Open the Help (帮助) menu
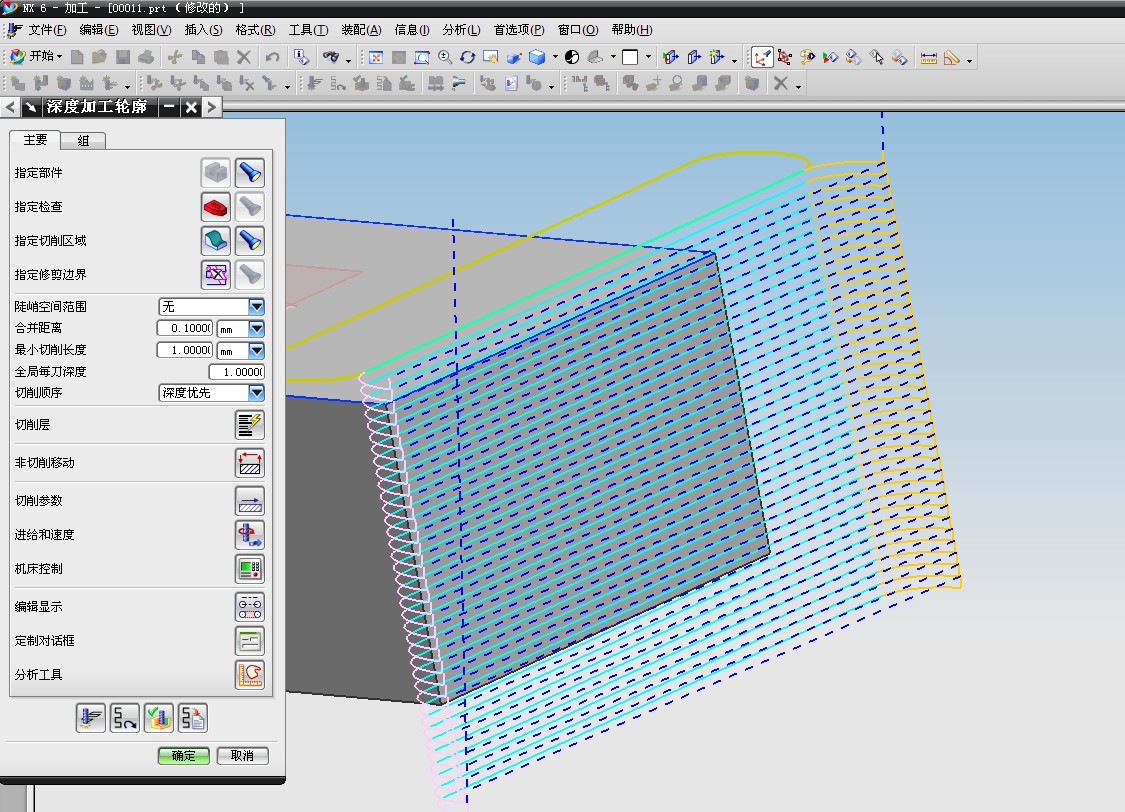Image resolution: width=1125 pixels, height=812 pixels. coord(631,29)
